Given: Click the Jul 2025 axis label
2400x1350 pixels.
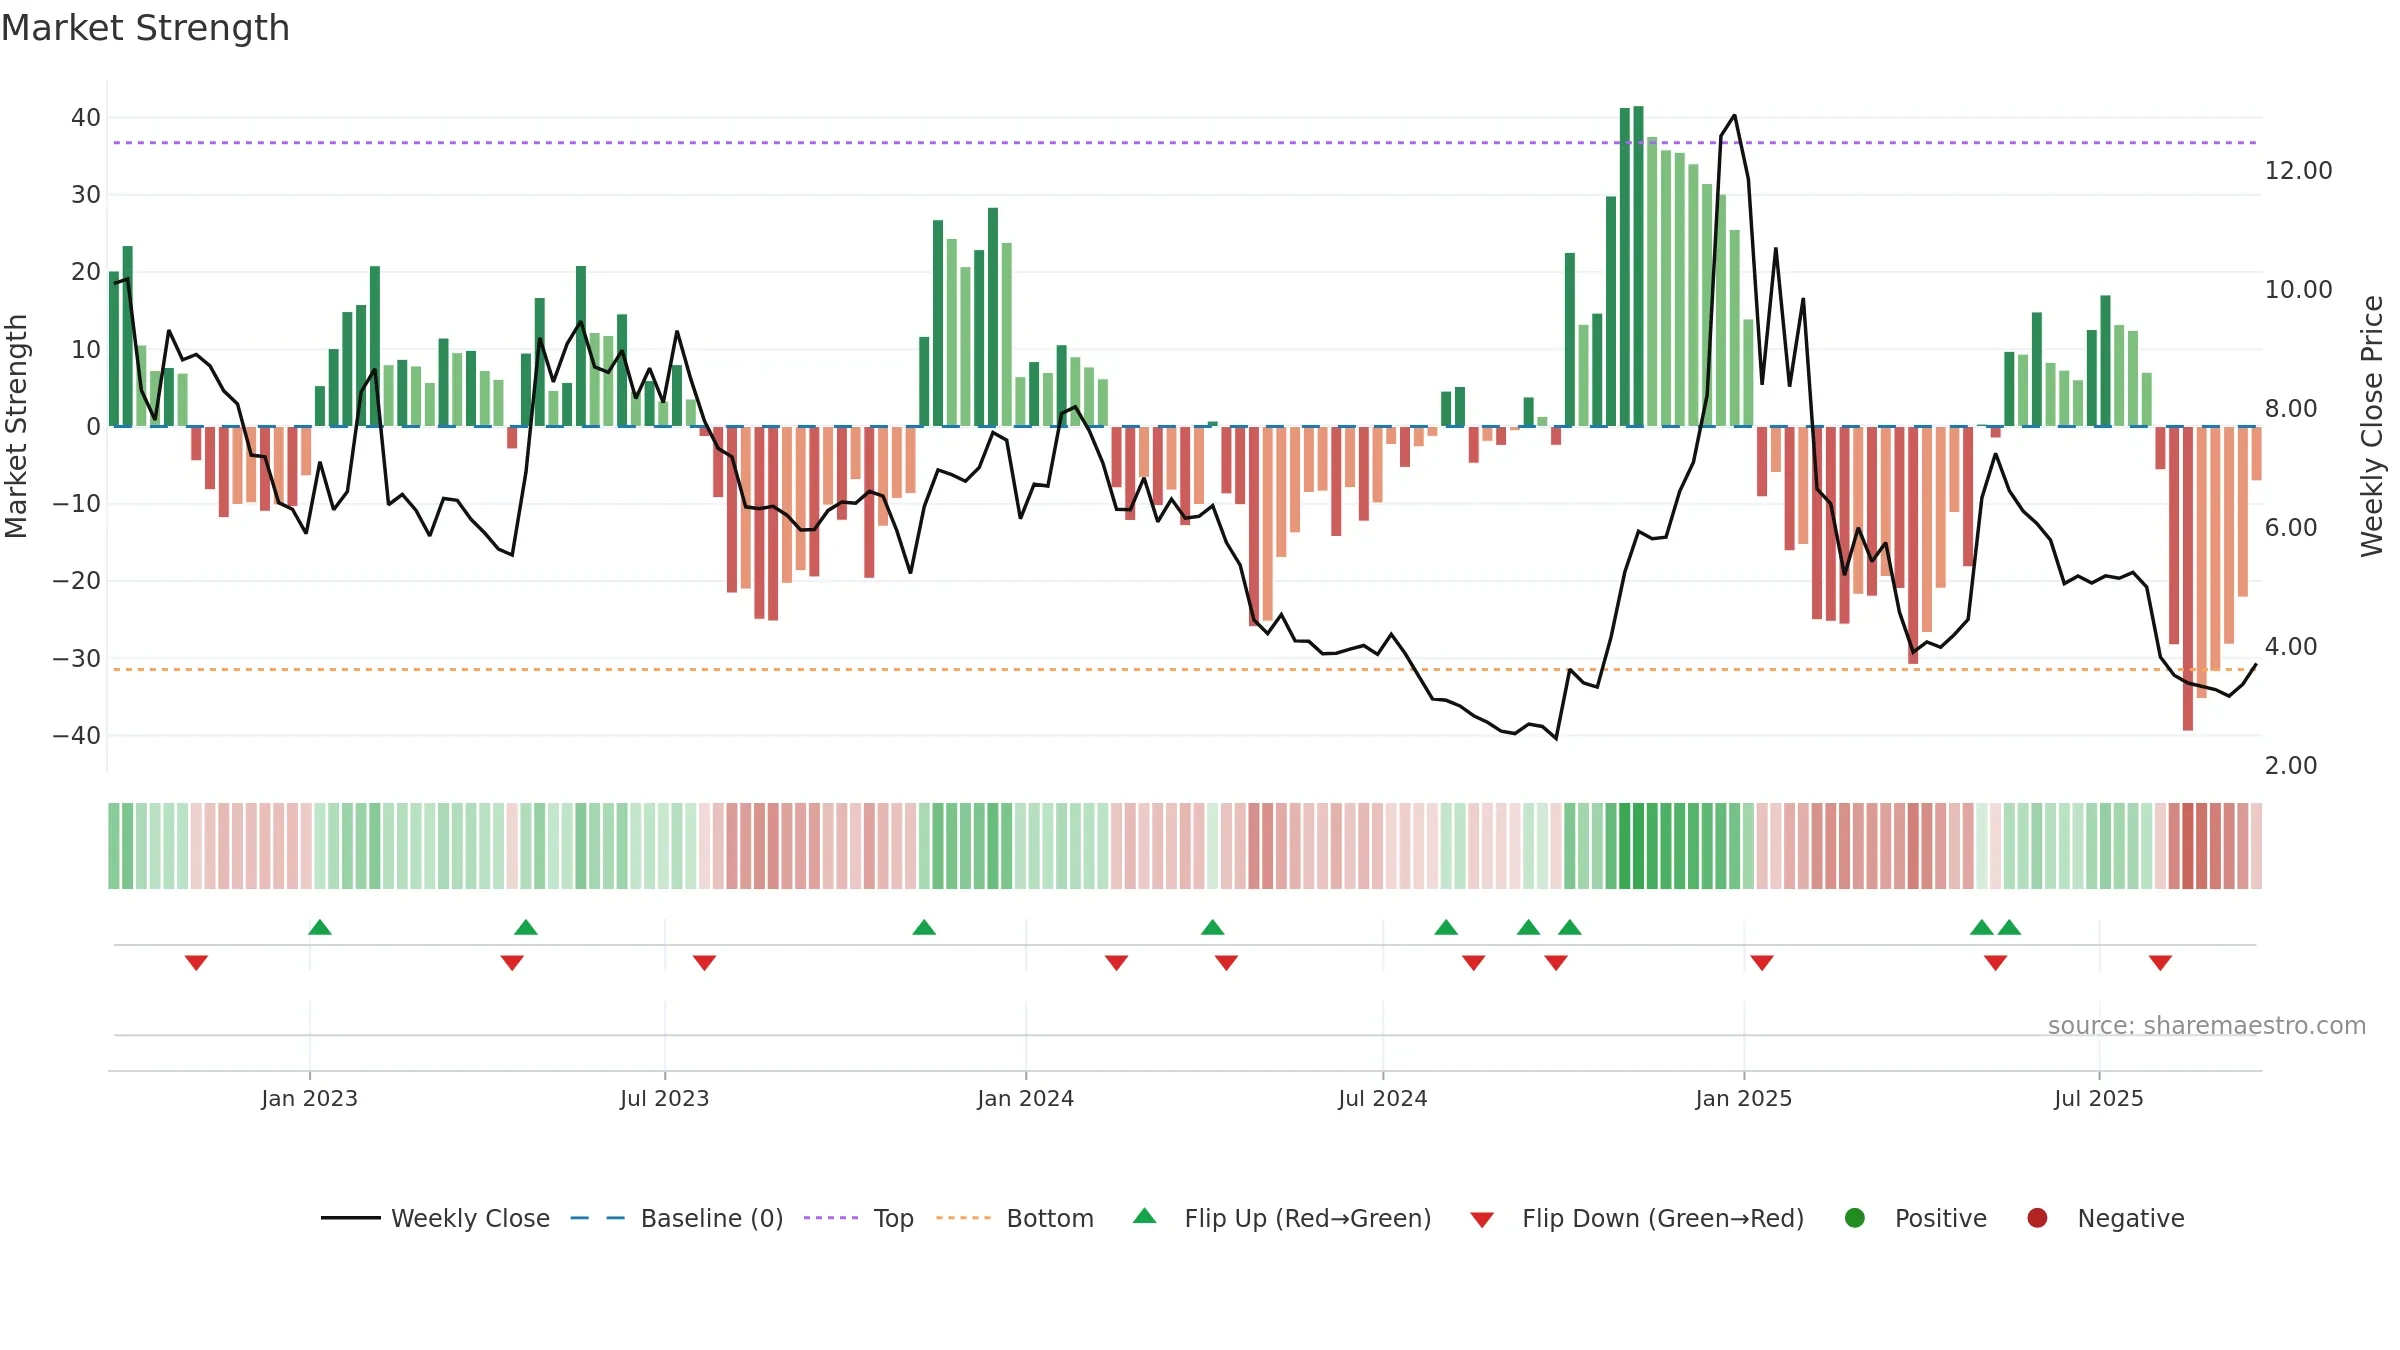Looking at the screenshot, I should [x=2098, y=1098].
